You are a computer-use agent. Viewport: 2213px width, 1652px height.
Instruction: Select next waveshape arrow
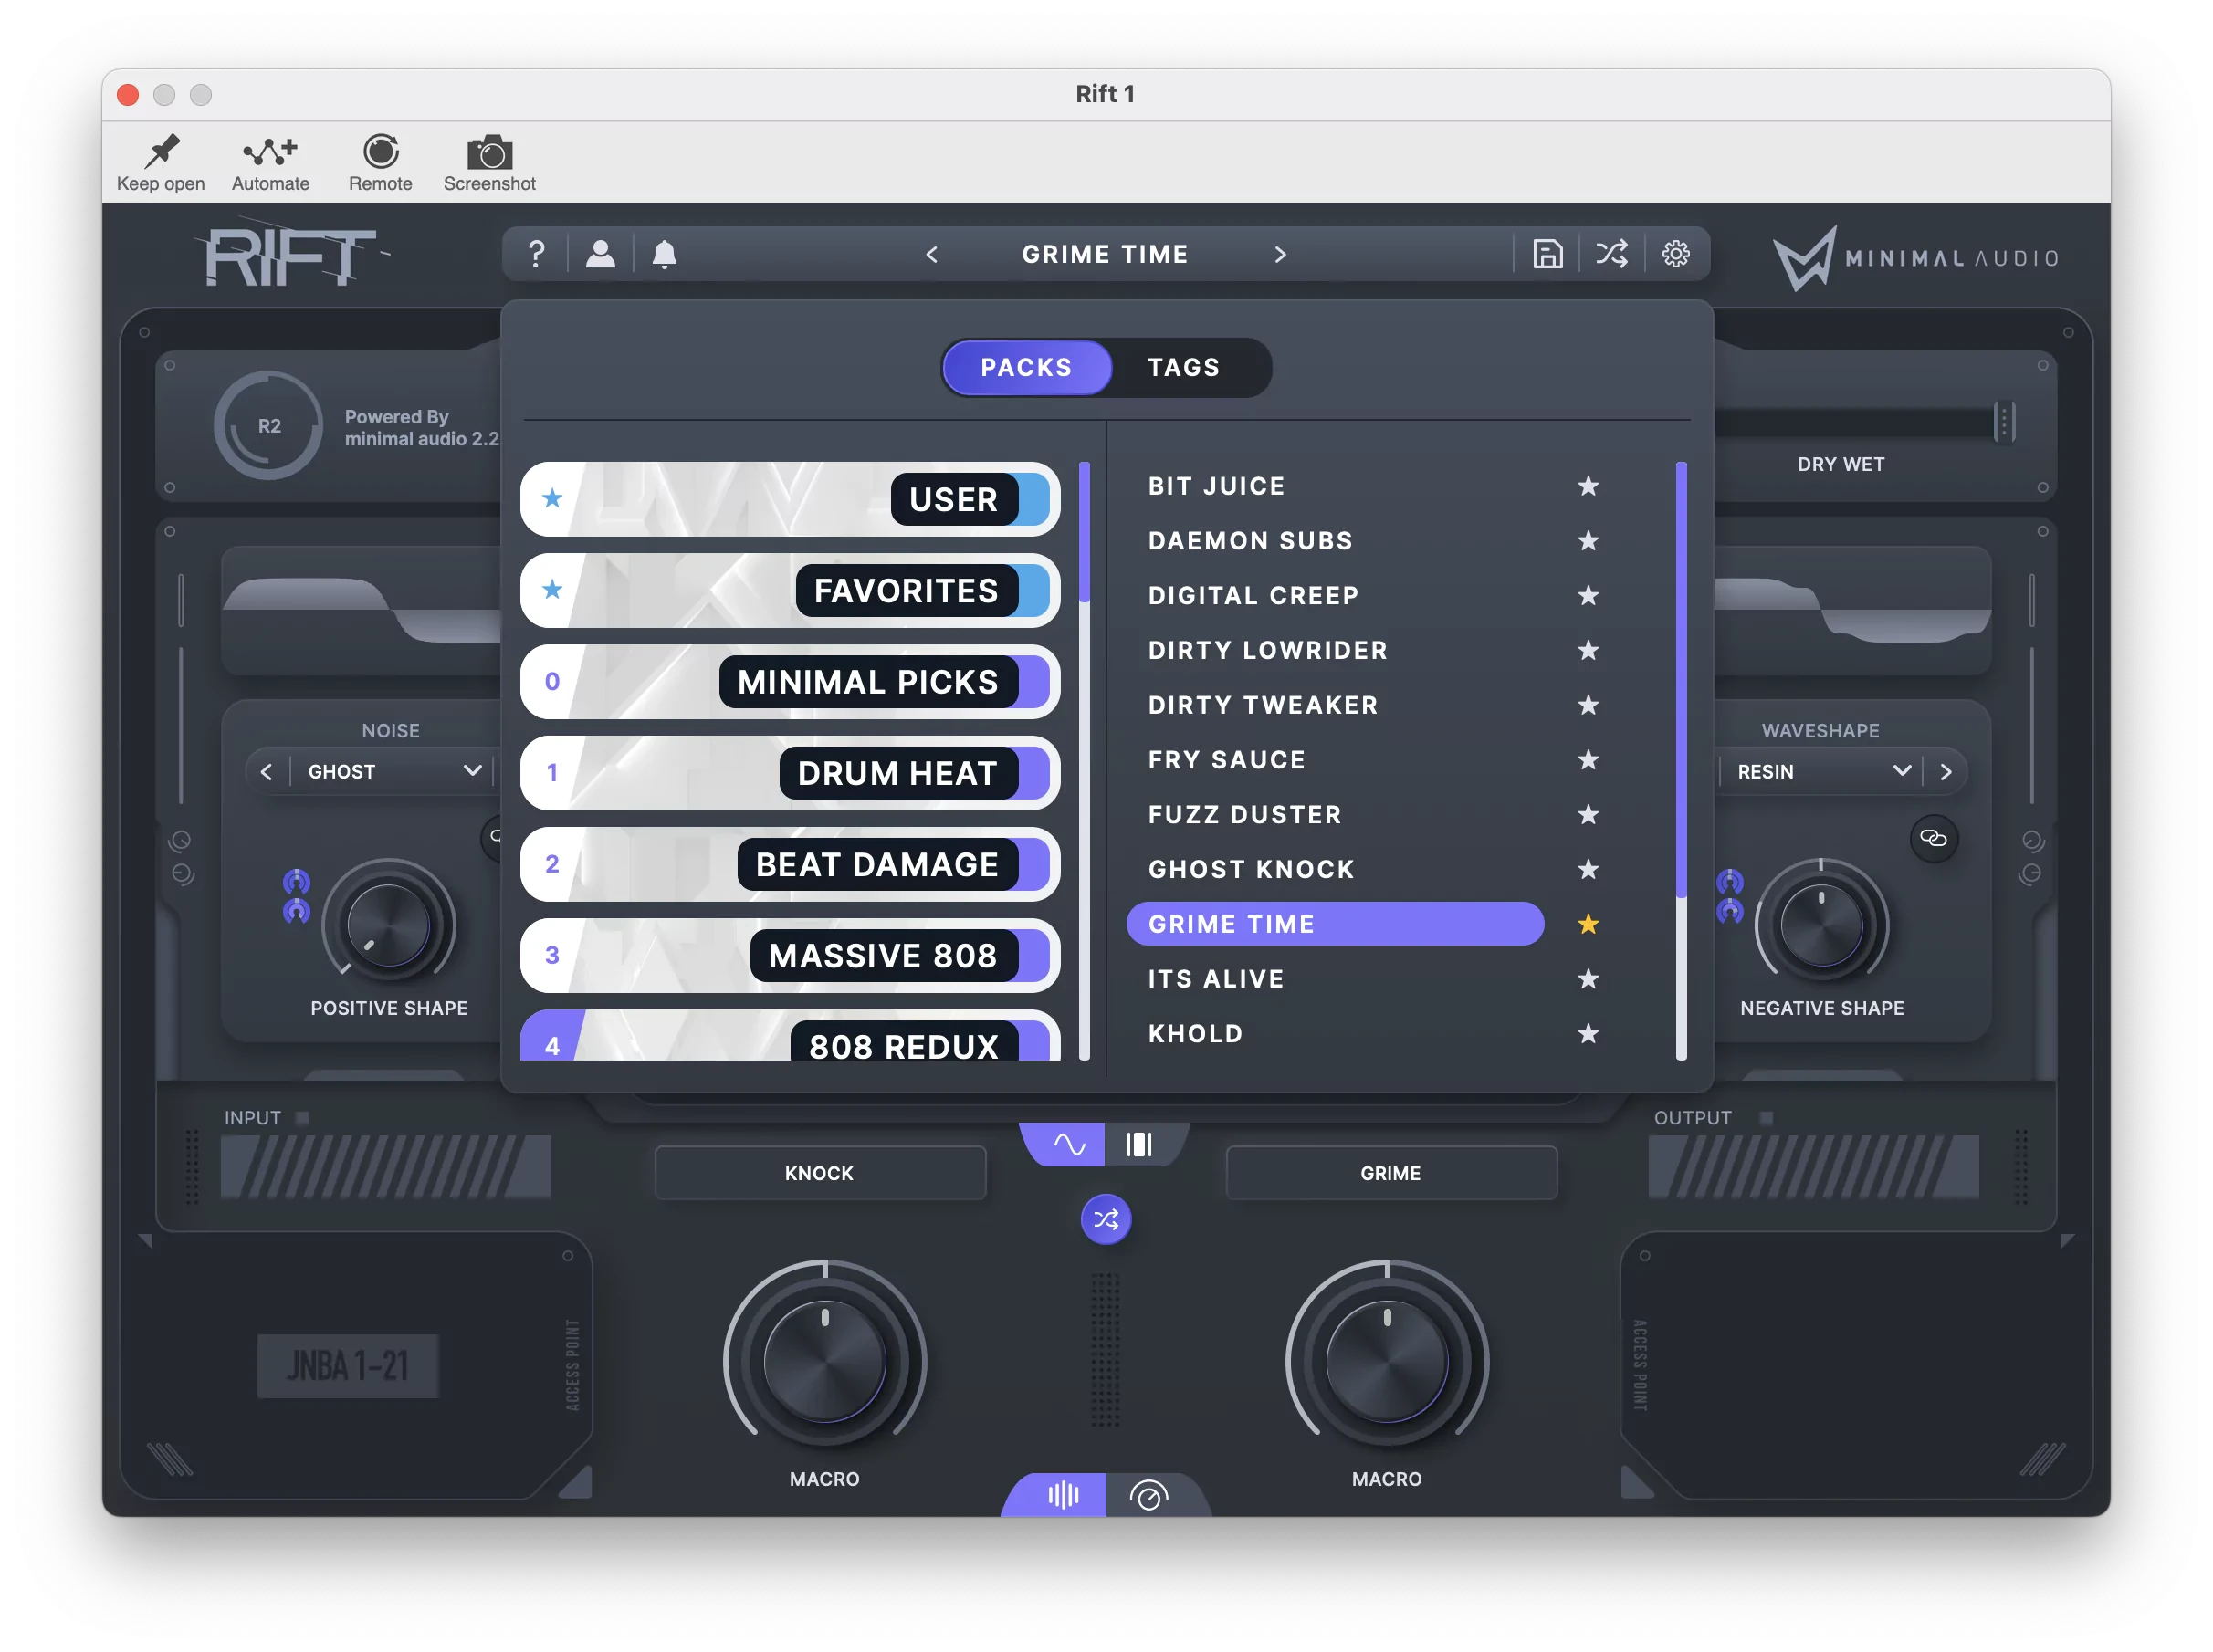1945,772
